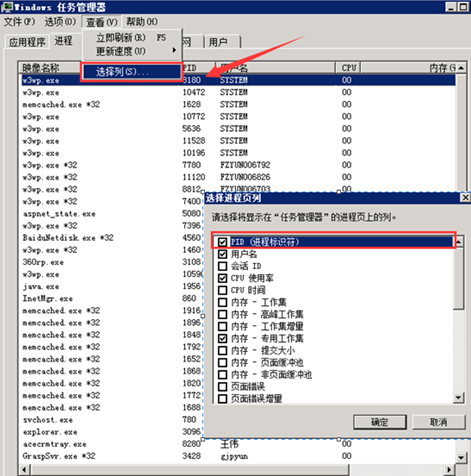The width and height of the screenshot is (471, 476).
Task: Click the user name gjpyun
Action: coord(234,456)
